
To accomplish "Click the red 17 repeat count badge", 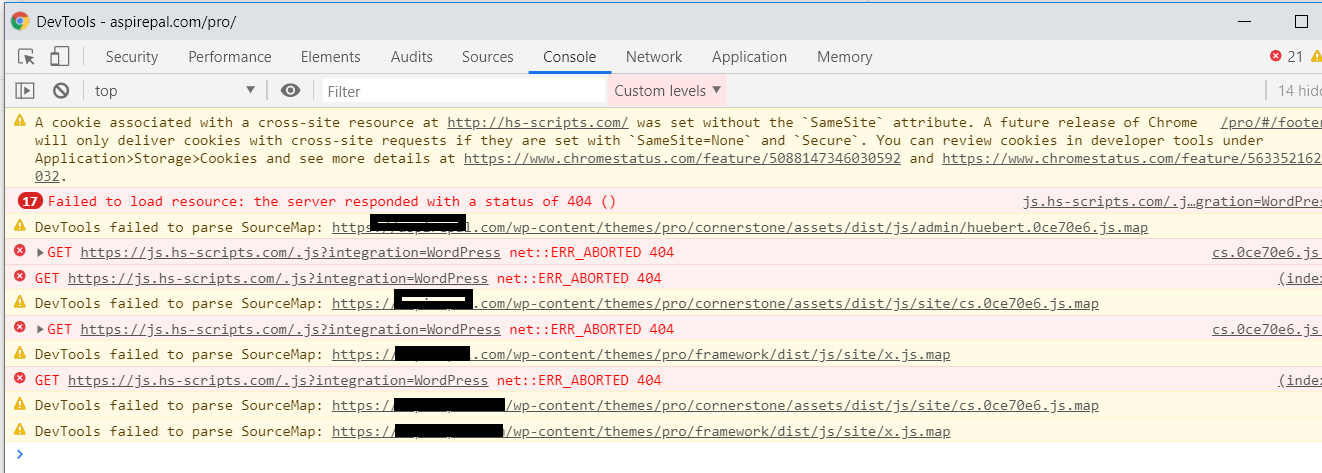I will (30, 202).
